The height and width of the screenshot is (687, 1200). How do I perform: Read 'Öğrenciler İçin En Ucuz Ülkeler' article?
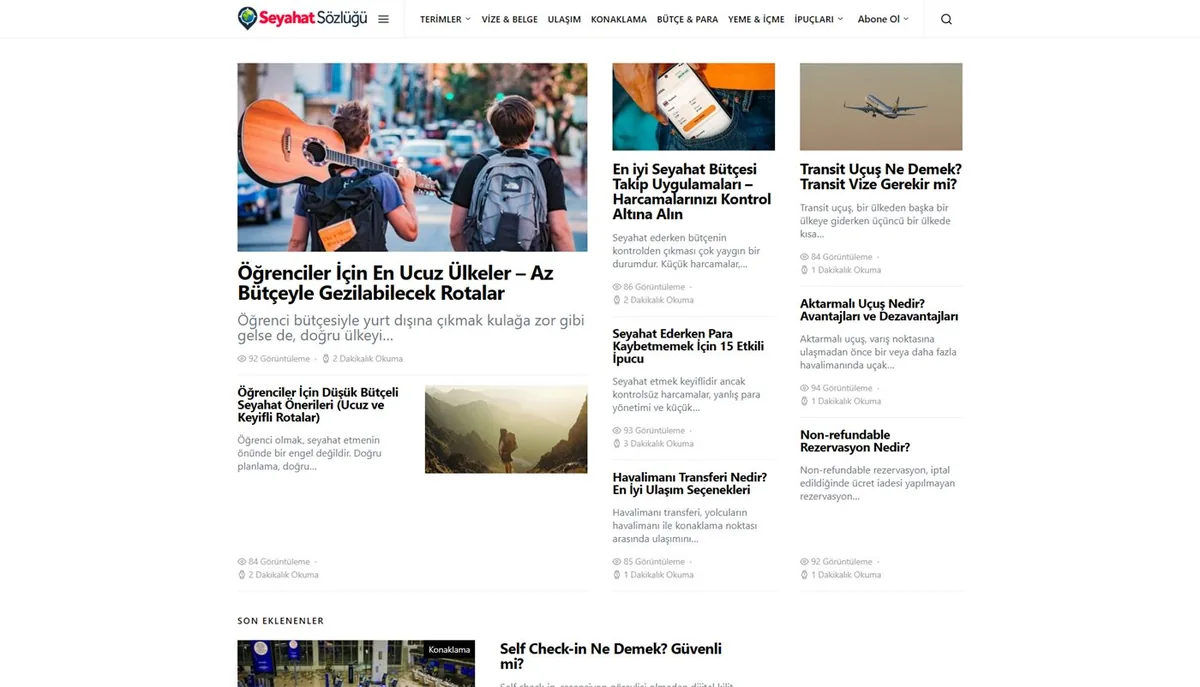(395, 283)
